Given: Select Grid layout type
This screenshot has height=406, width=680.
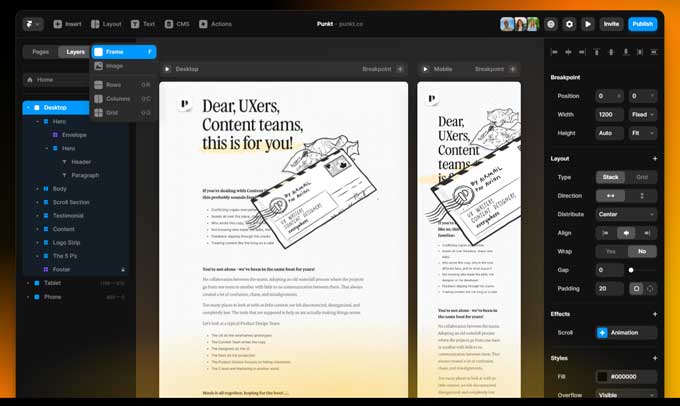Looking at the screenshot, I should (x=642, y=177).
